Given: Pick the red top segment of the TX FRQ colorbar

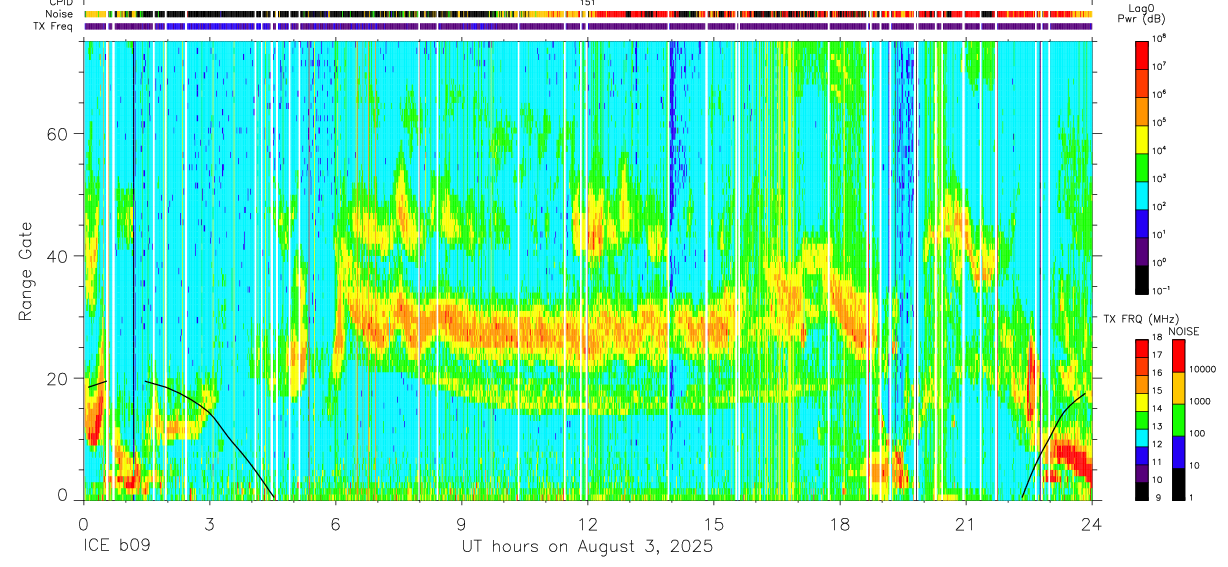Looking at the screenshot, I should (x=1142, y=349).
